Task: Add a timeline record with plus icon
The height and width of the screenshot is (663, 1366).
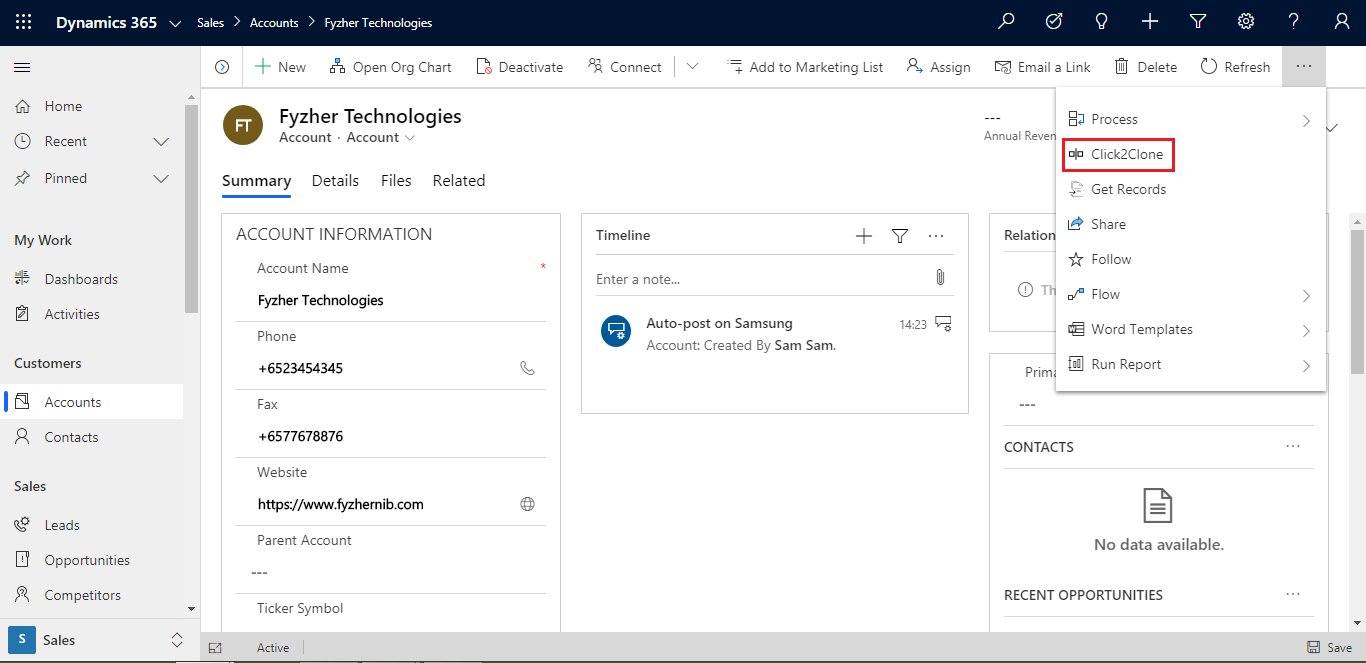Action: [864, 236]
